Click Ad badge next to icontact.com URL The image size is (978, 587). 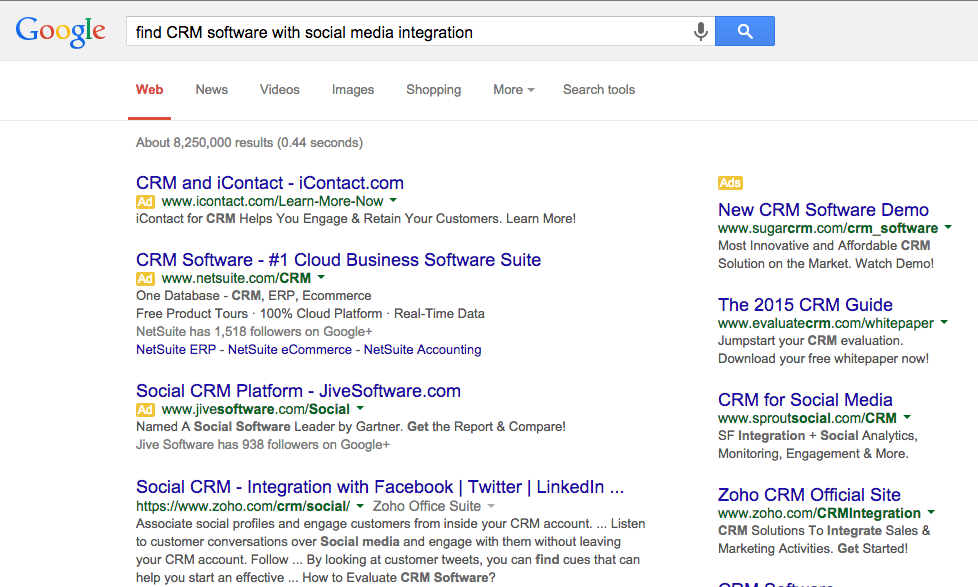coord(145,202)
